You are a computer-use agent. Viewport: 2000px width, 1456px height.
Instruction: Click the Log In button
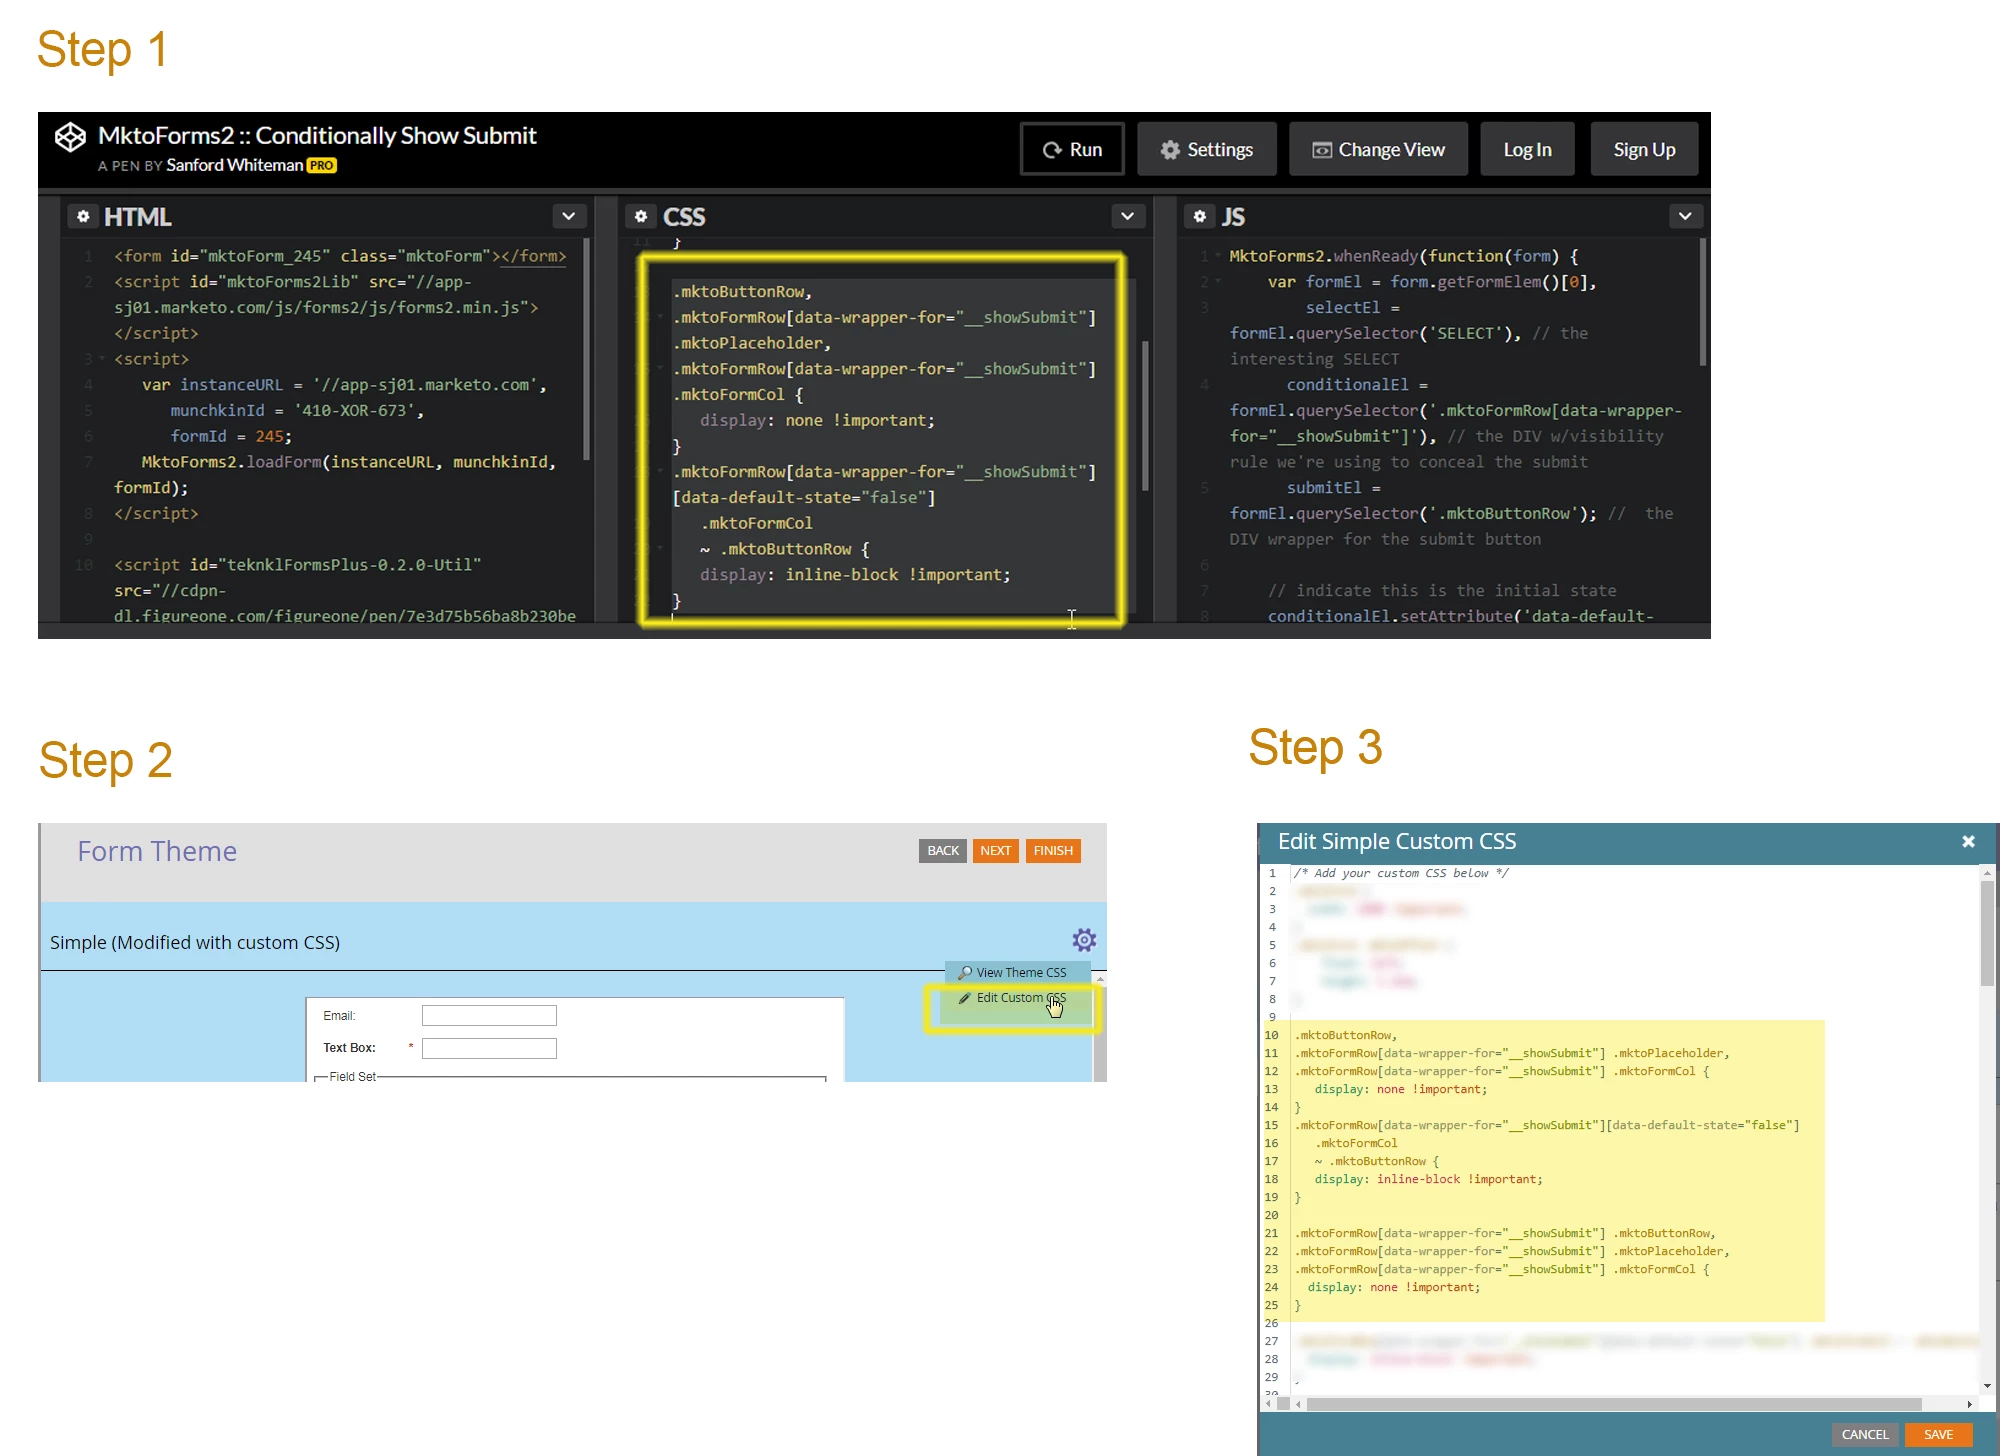(1527, 149)
